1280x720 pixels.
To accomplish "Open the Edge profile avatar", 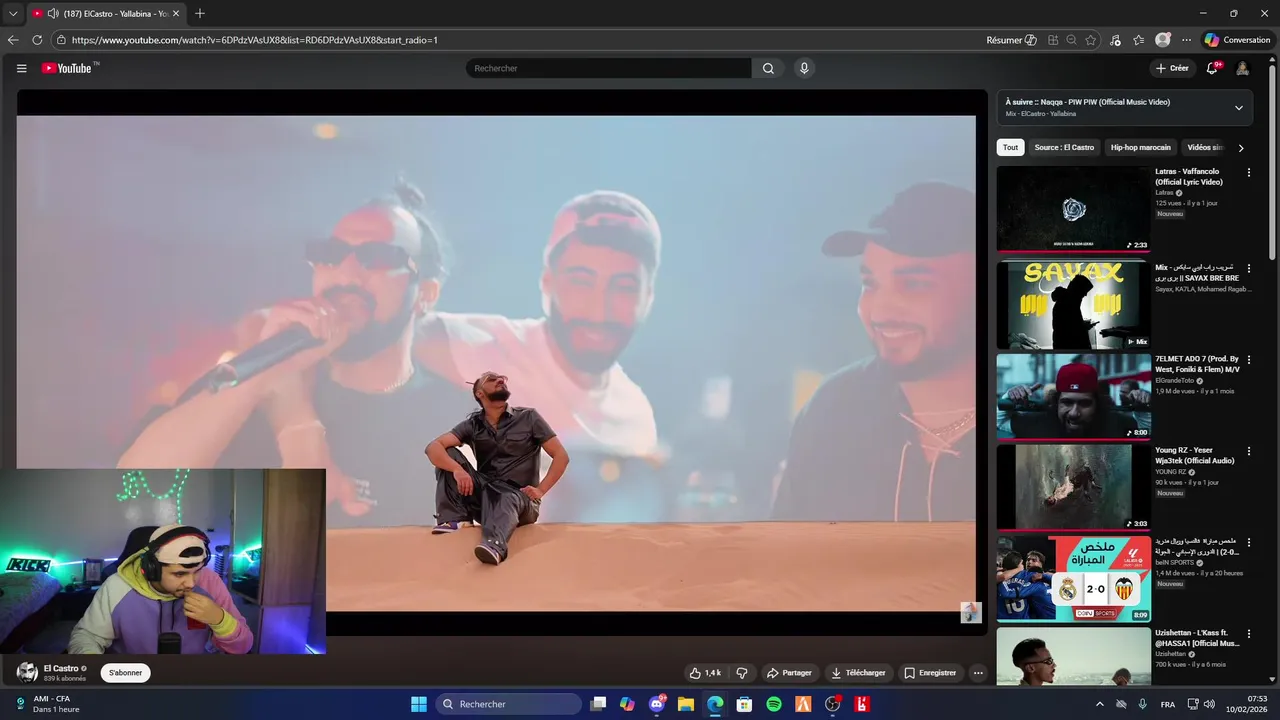I will (1162, 40).
